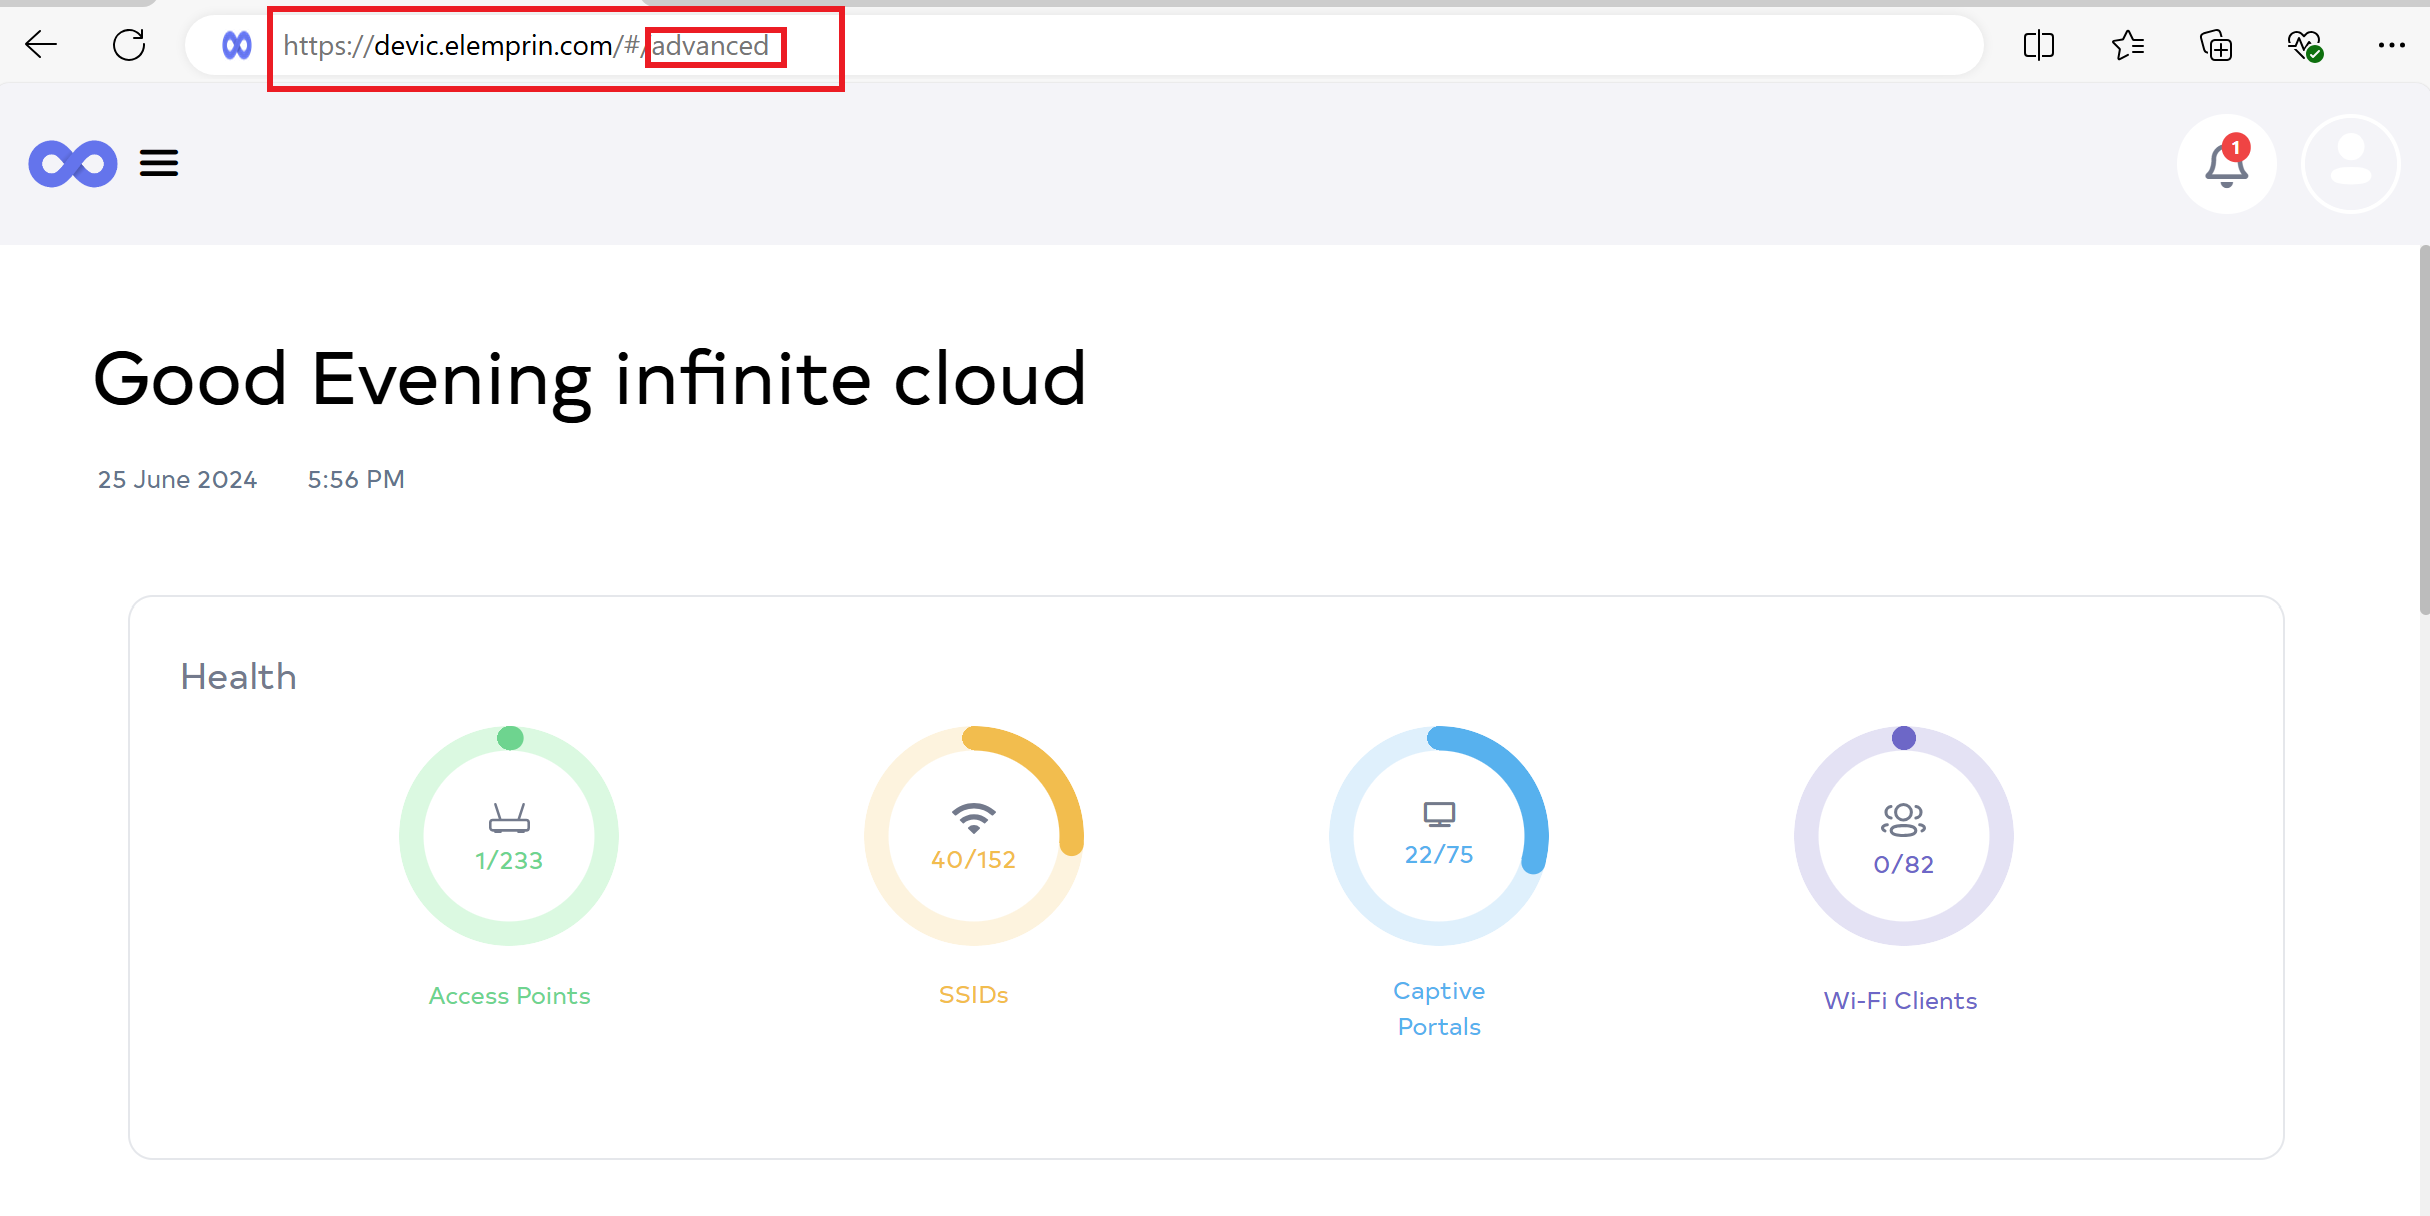
Task: Open the notifications bell
Action: pos(2226,164)
